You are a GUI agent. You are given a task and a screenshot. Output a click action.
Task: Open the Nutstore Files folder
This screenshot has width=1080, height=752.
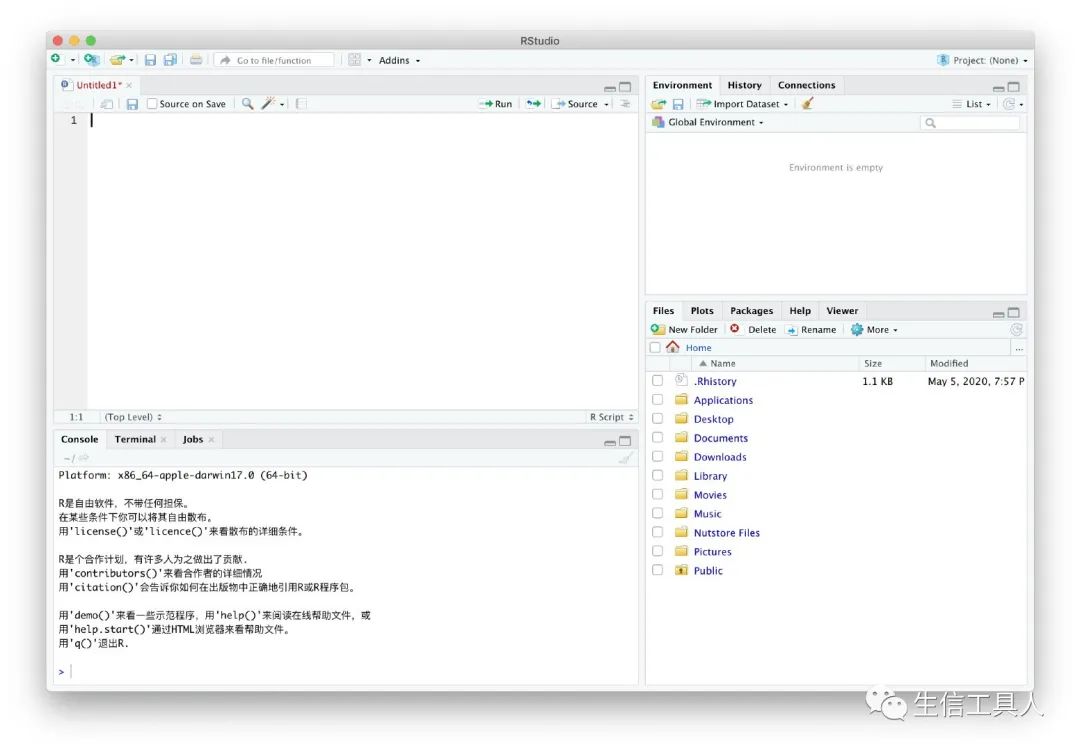[x=726, y=532]
